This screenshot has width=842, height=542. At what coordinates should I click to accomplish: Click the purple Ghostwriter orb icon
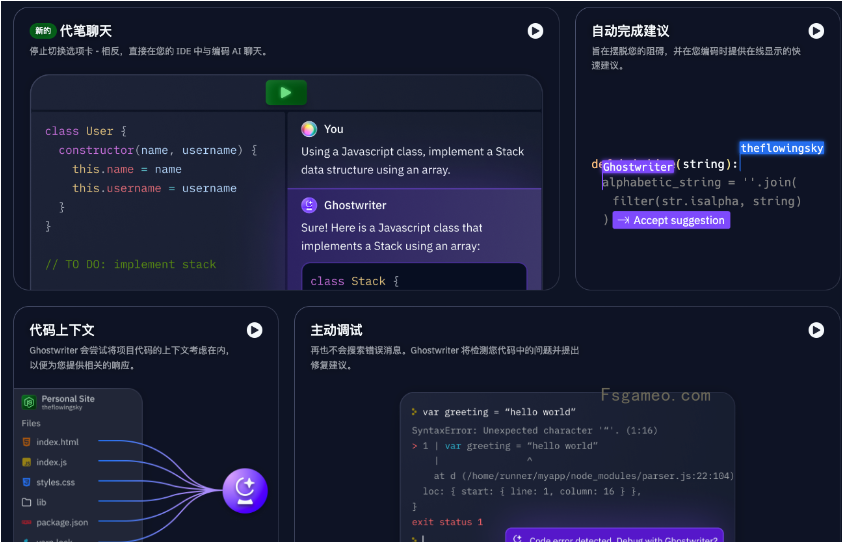245,490
